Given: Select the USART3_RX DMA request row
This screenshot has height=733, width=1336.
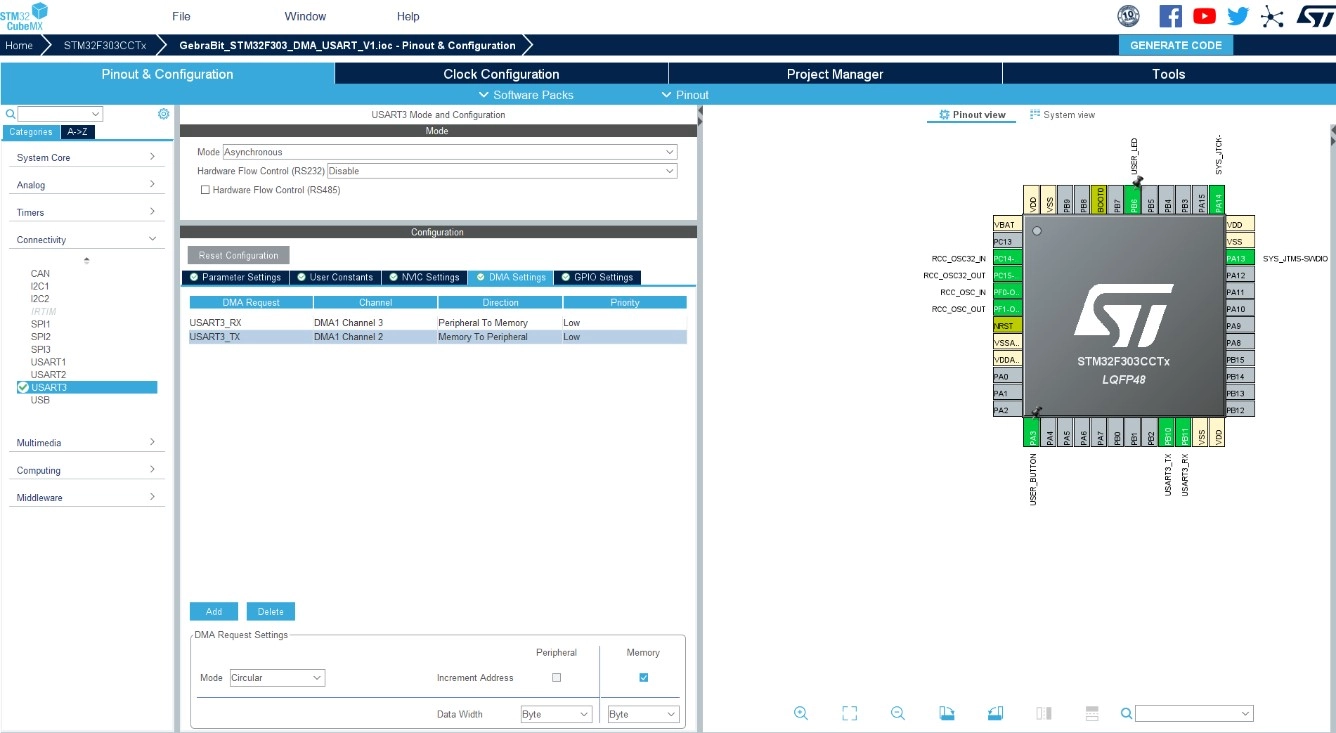Looking at the screenshot, I should tap(438, 323).
